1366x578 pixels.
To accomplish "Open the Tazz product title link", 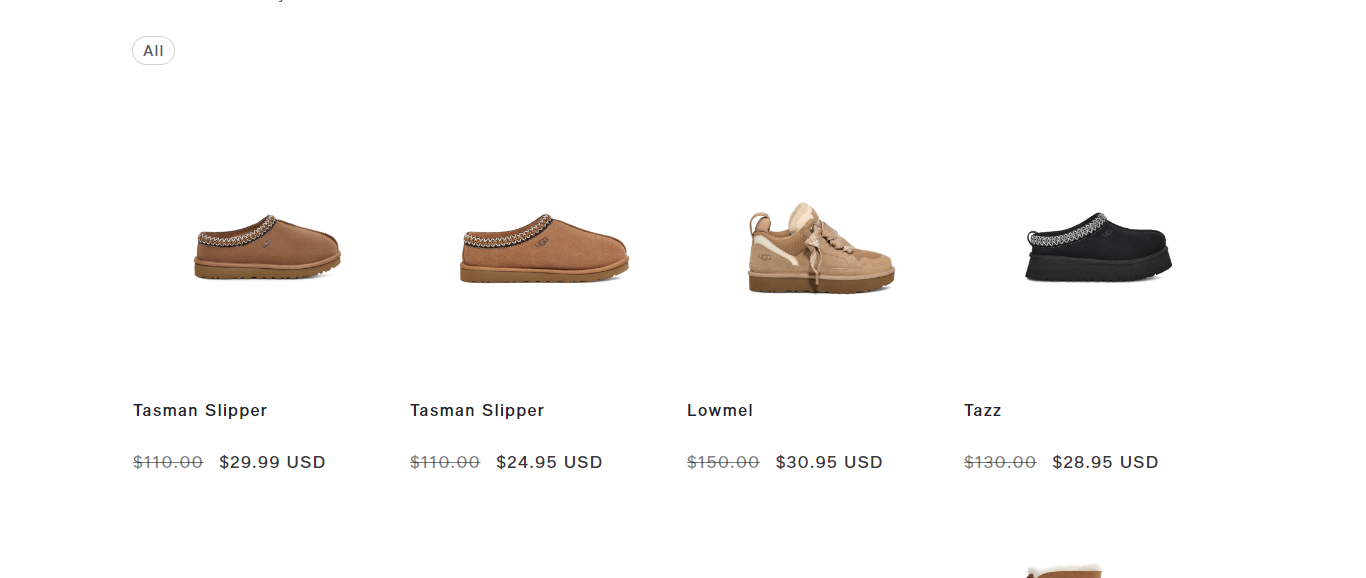I will pyautogui.click(x=982, y=410).
